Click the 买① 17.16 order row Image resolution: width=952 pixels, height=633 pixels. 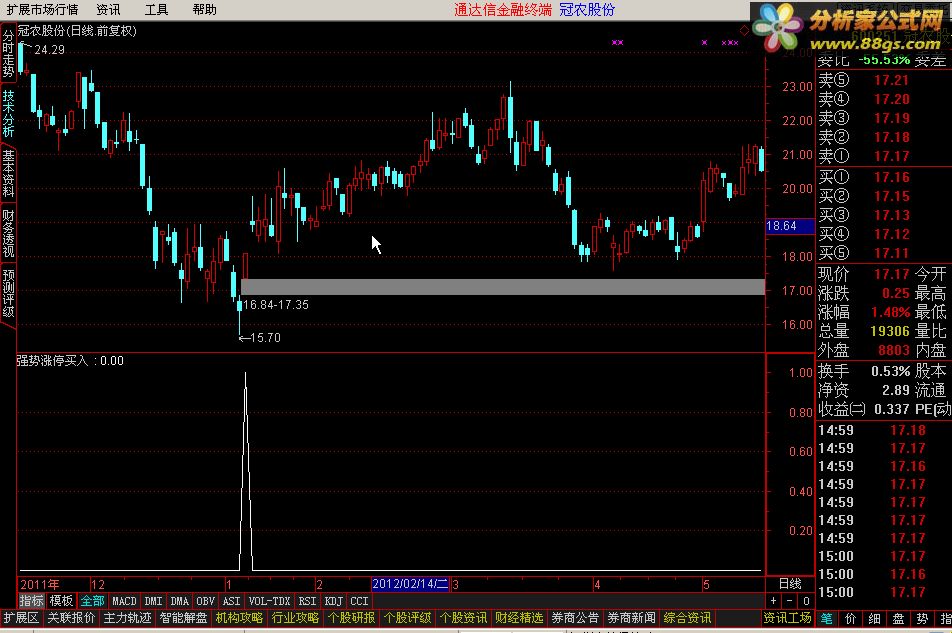coord(864,177)
